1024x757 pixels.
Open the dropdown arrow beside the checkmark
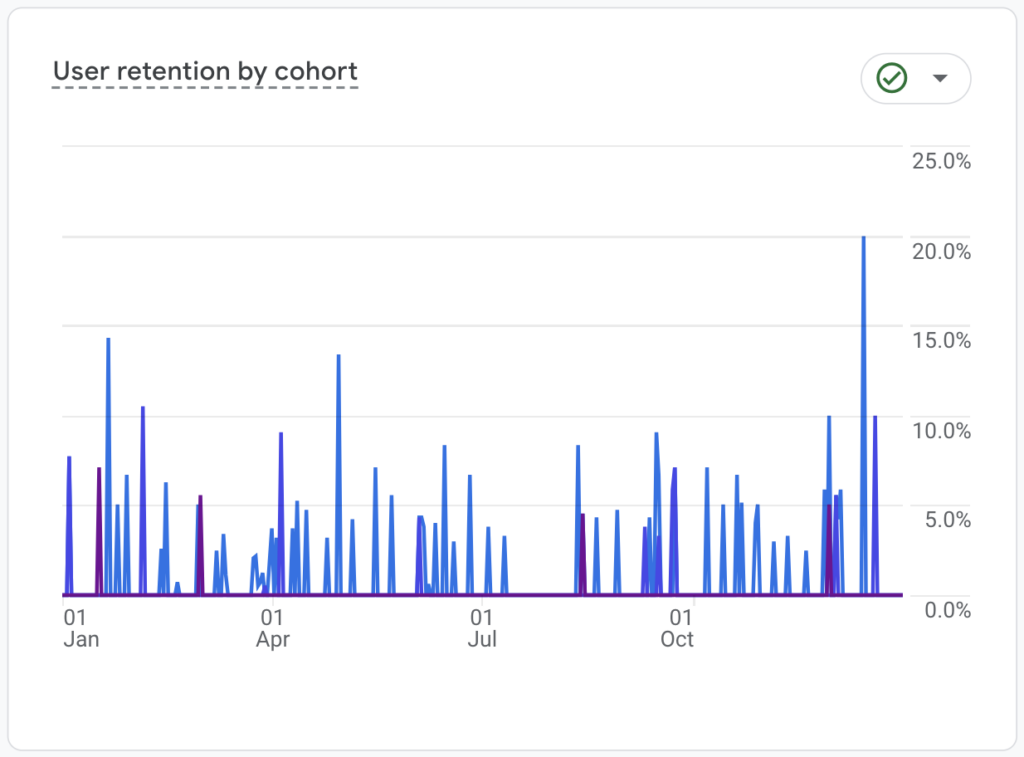(x=939, y=79)
